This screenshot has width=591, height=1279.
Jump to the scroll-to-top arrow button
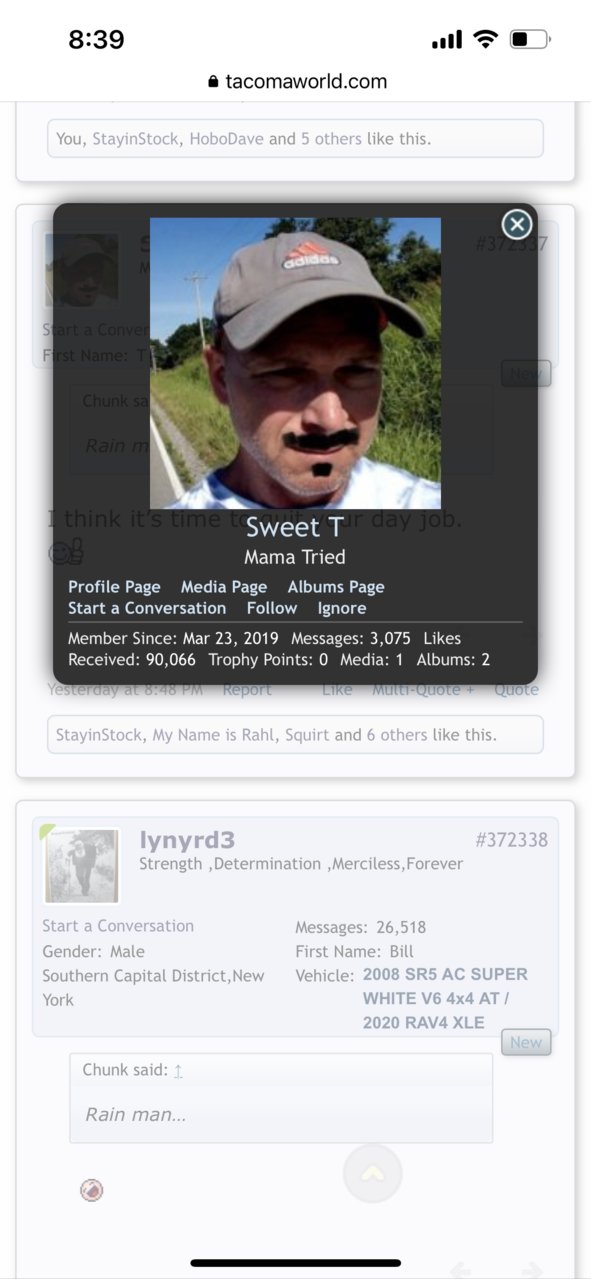pos(372,1173)
